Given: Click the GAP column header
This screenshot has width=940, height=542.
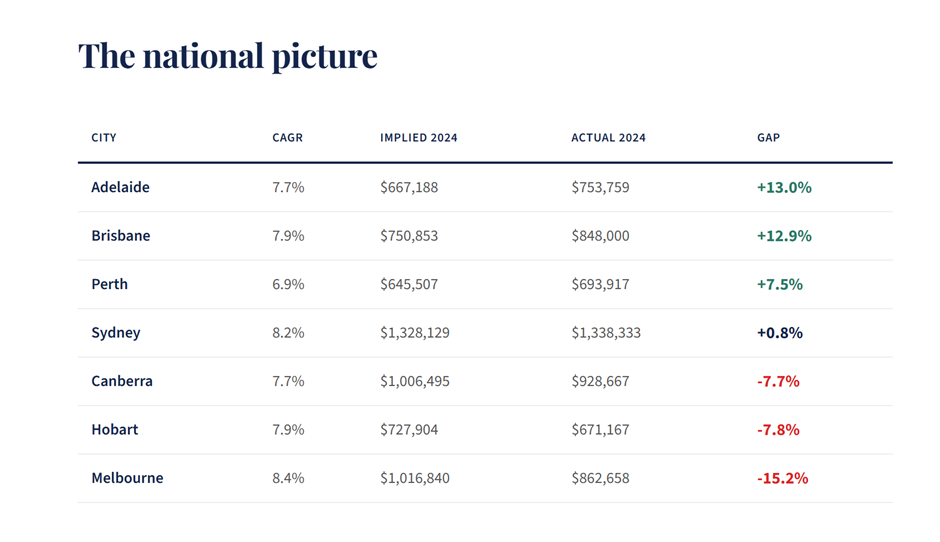Looking at the screenshot, I should click(x=768, y=138).
